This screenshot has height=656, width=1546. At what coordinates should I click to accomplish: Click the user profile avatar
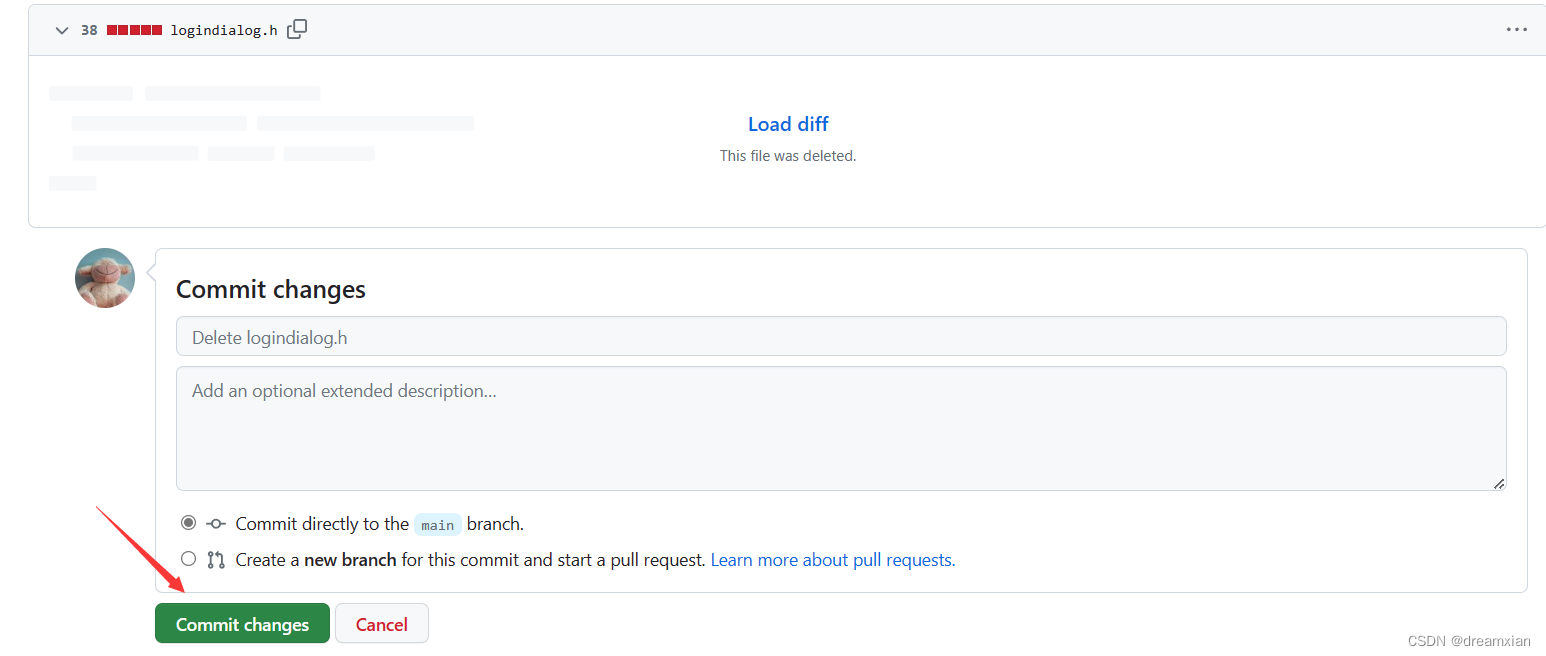[104, 277]
